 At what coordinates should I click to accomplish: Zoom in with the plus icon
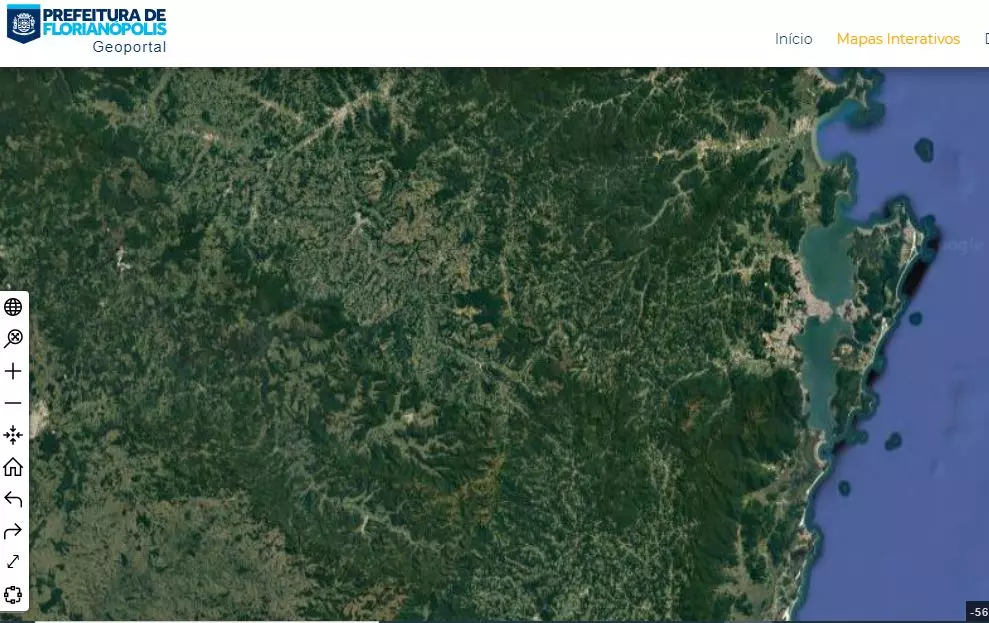(x=13, y=371)
